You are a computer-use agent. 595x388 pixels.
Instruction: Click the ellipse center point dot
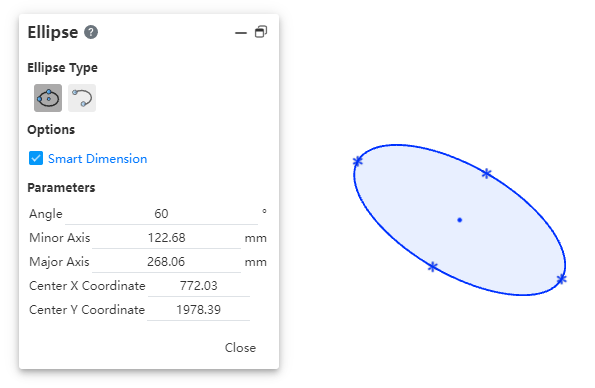tap(460, 220)
